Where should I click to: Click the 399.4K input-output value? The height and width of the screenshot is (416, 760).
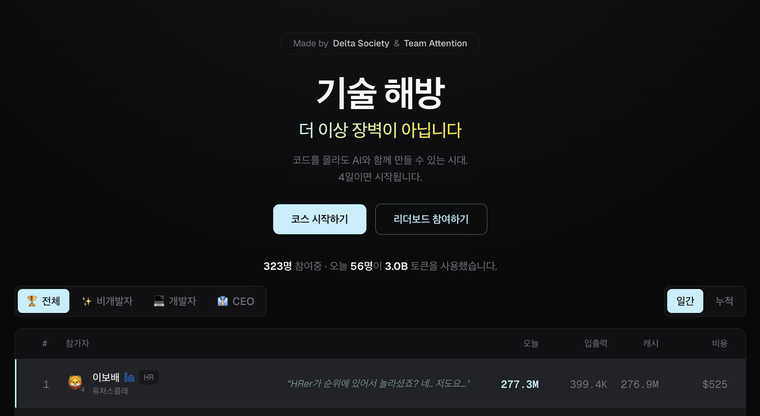tap(588, 384)
